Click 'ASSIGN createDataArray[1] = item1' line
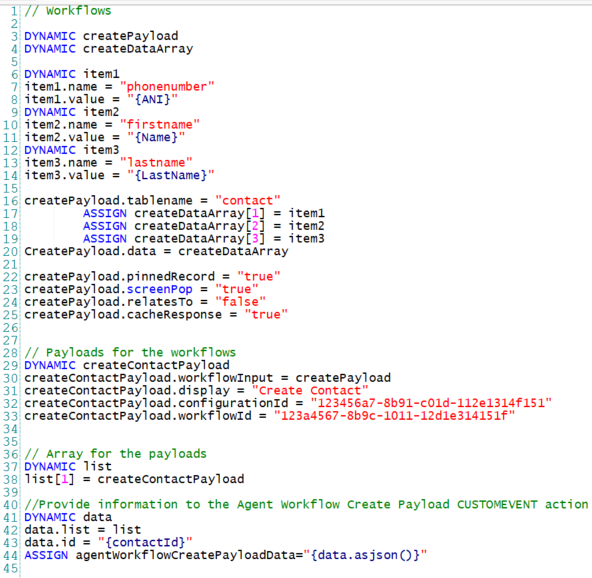This screenshot has width=592, height=578. click(x=204, y=213)
